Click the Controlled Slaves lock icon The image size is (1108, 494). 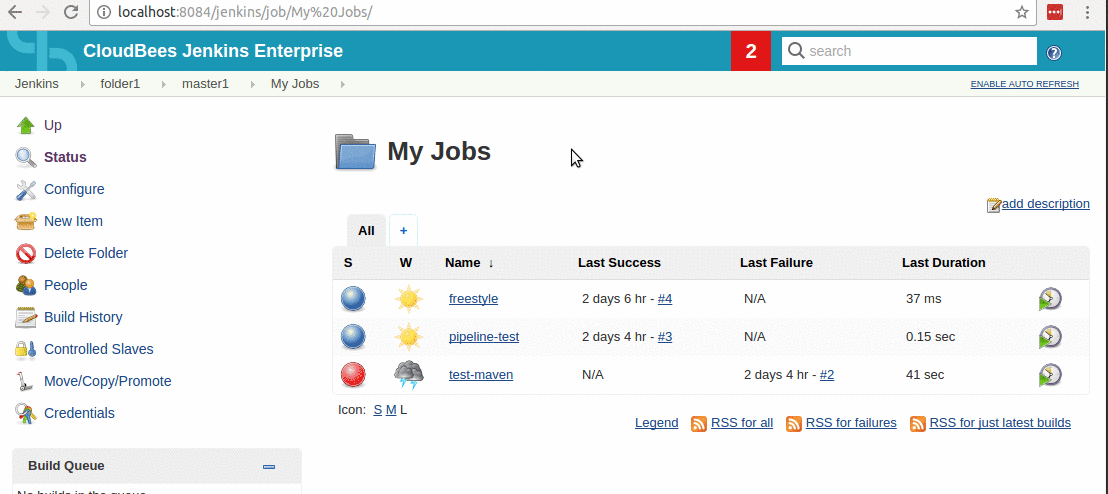point(26,349)
